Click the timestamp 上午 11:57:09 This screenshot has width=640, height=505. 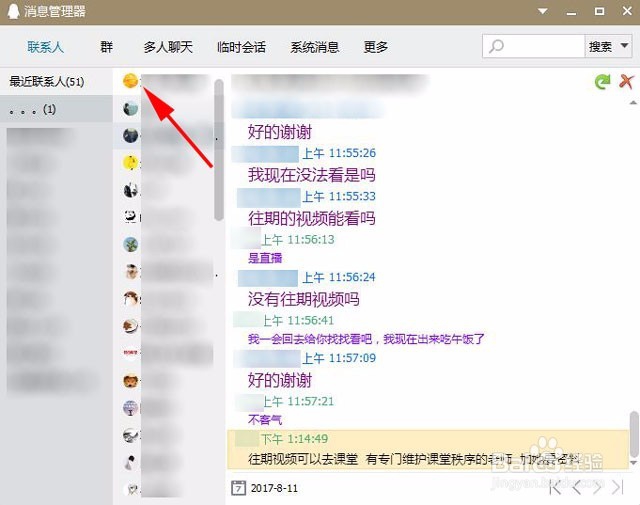(339, 358)
